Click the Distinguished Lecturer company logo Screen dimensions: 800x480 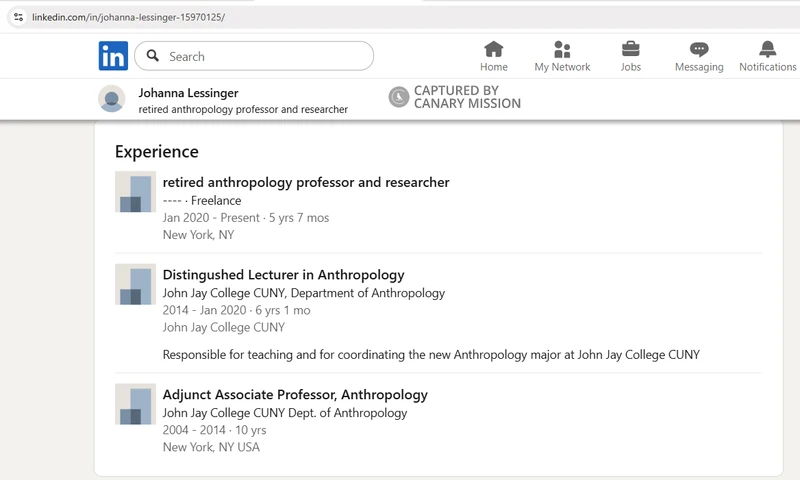point(135,284)
